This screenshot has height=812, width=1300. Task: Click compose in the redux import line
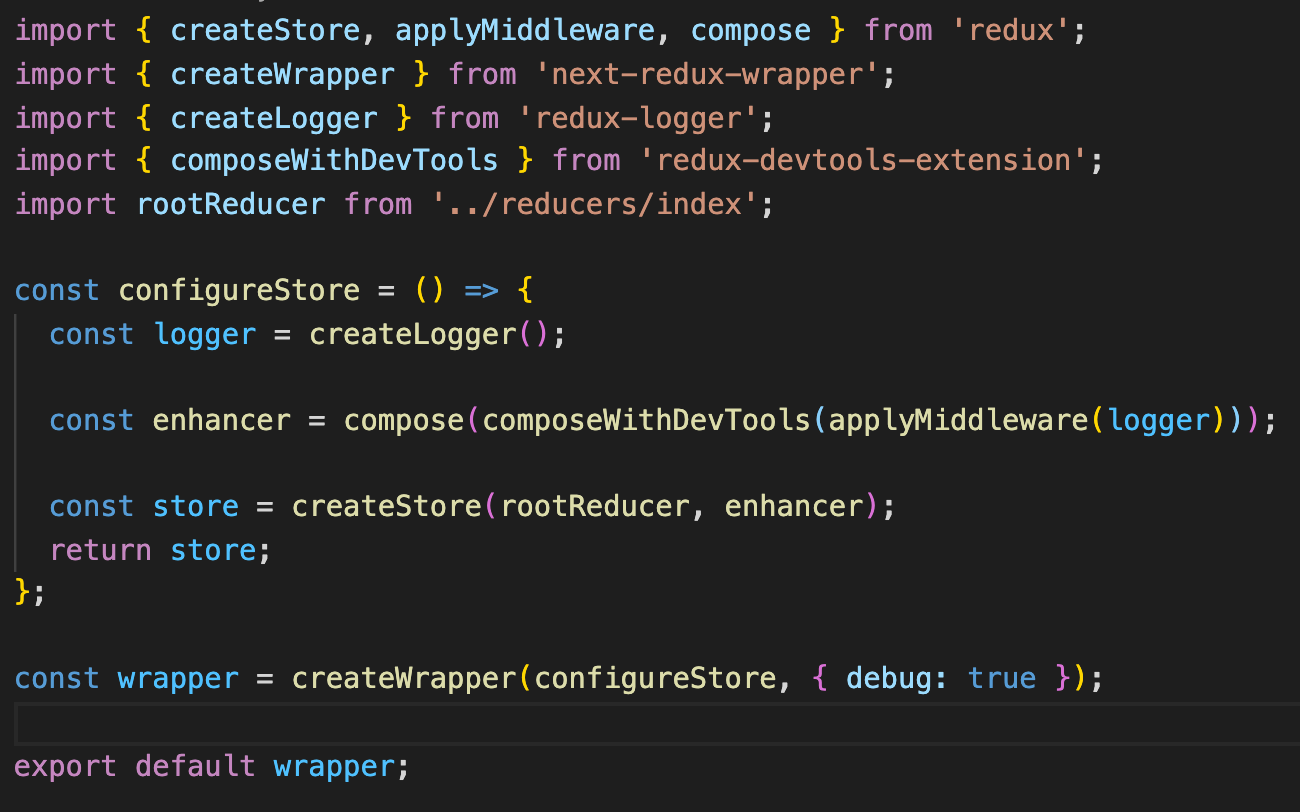[751, 30]
